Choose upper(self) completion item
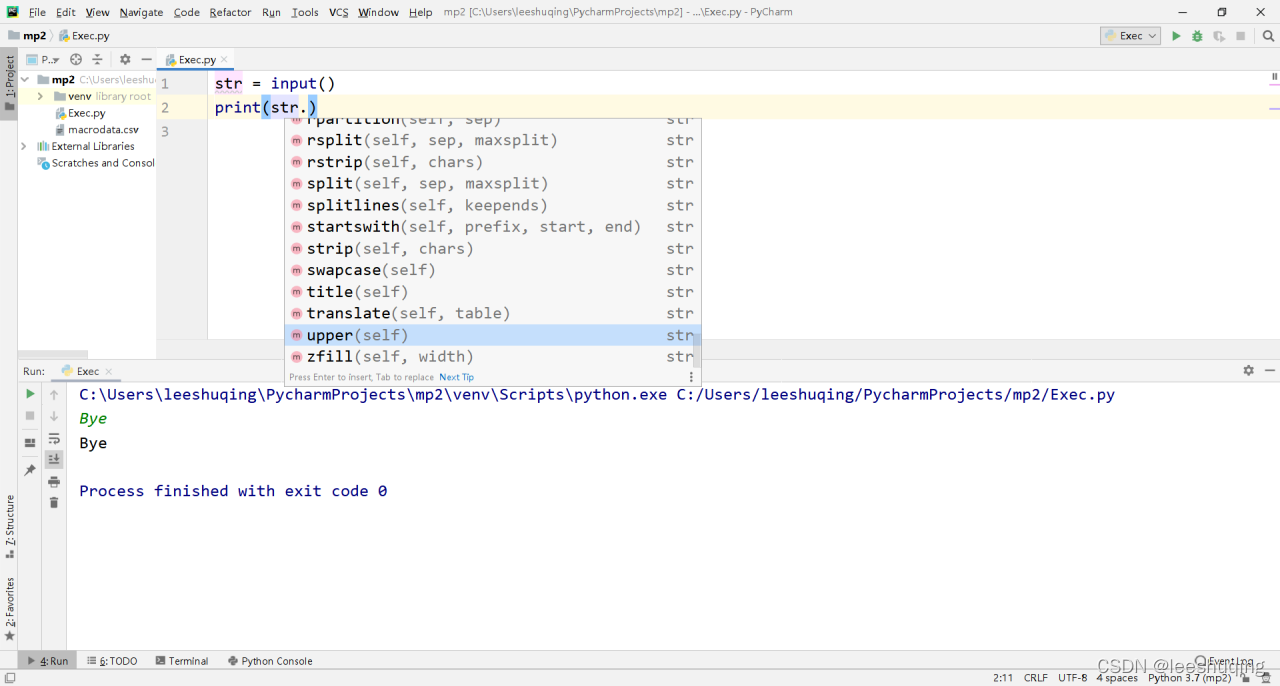The width and height of the screenshot is (1280, 686). pyautogui.click(x=493, y=335)
